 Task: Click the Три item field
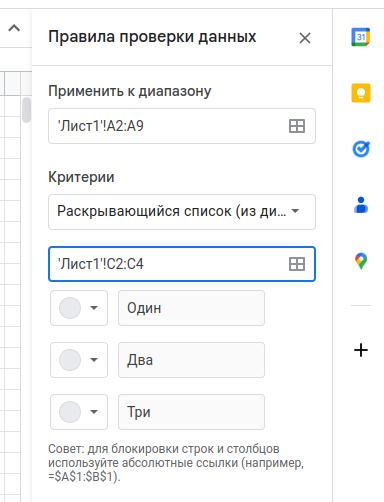(191, 412)
